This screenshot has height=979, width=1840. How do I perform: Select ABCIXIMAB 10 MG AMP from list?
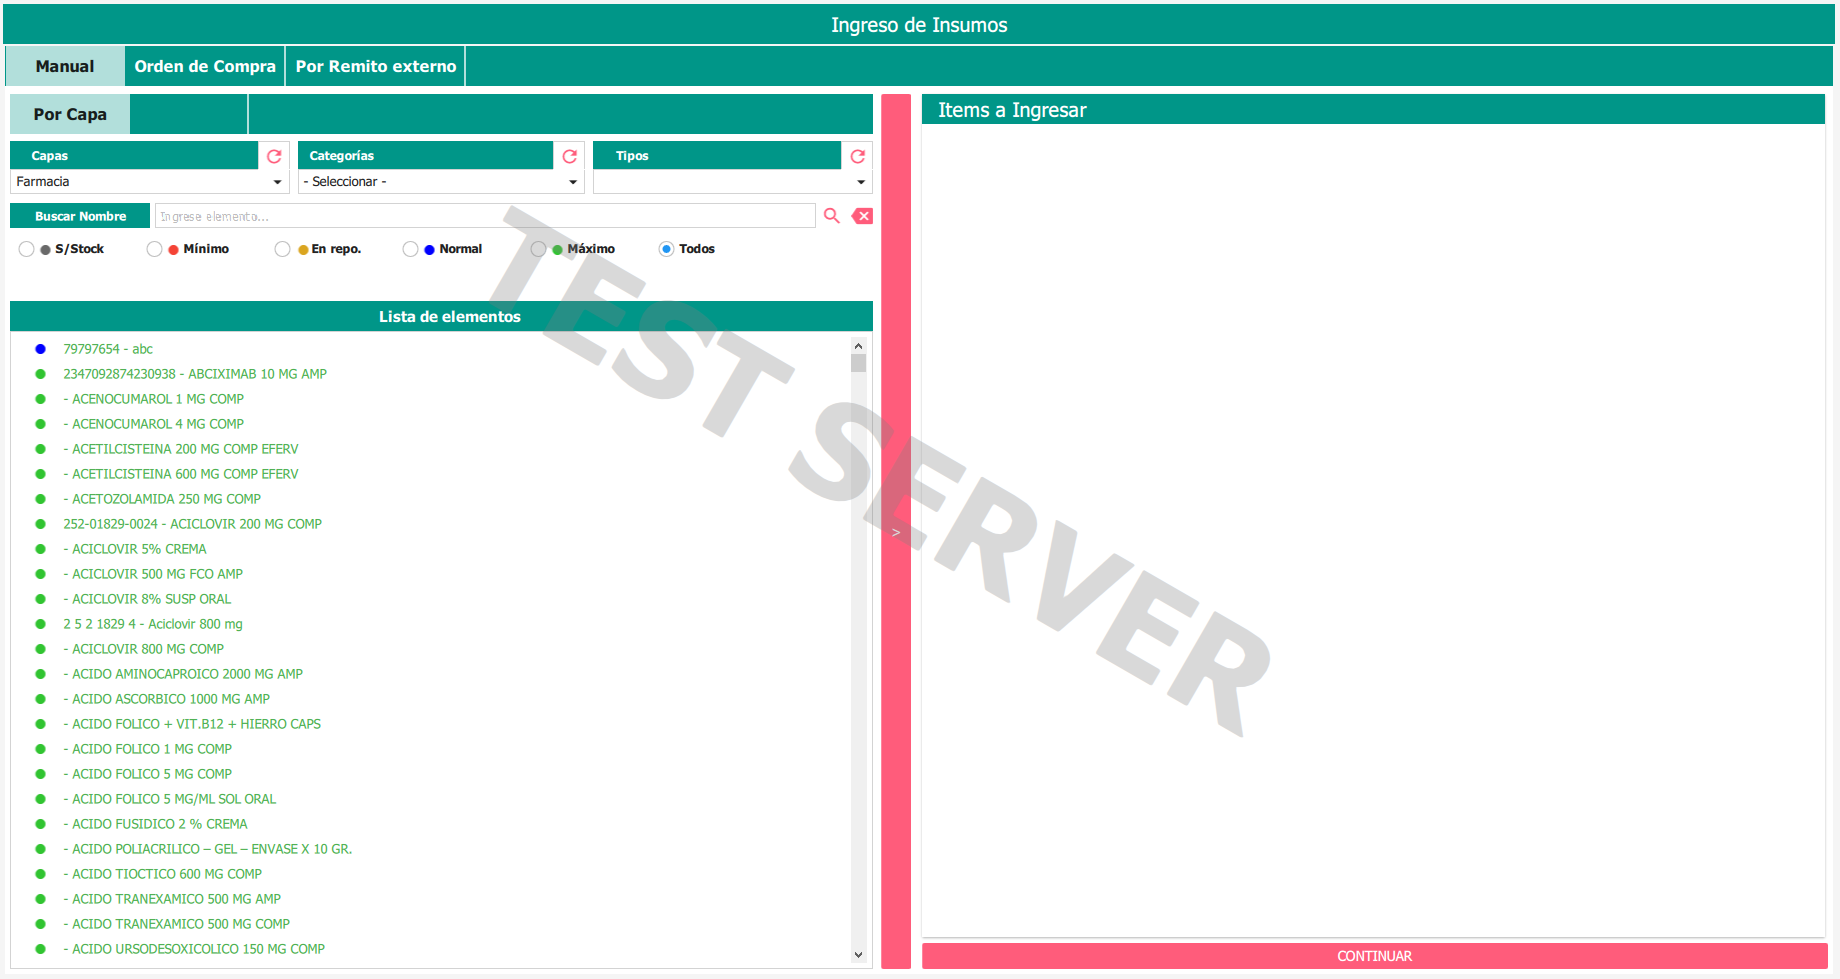point(195,374)
